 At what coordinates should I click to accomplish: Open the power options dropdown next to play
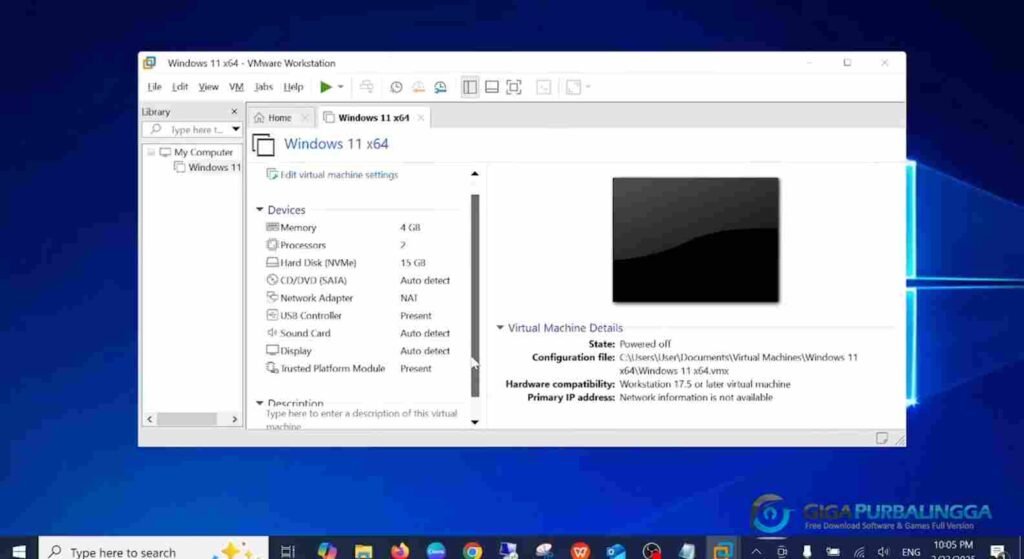340,87
